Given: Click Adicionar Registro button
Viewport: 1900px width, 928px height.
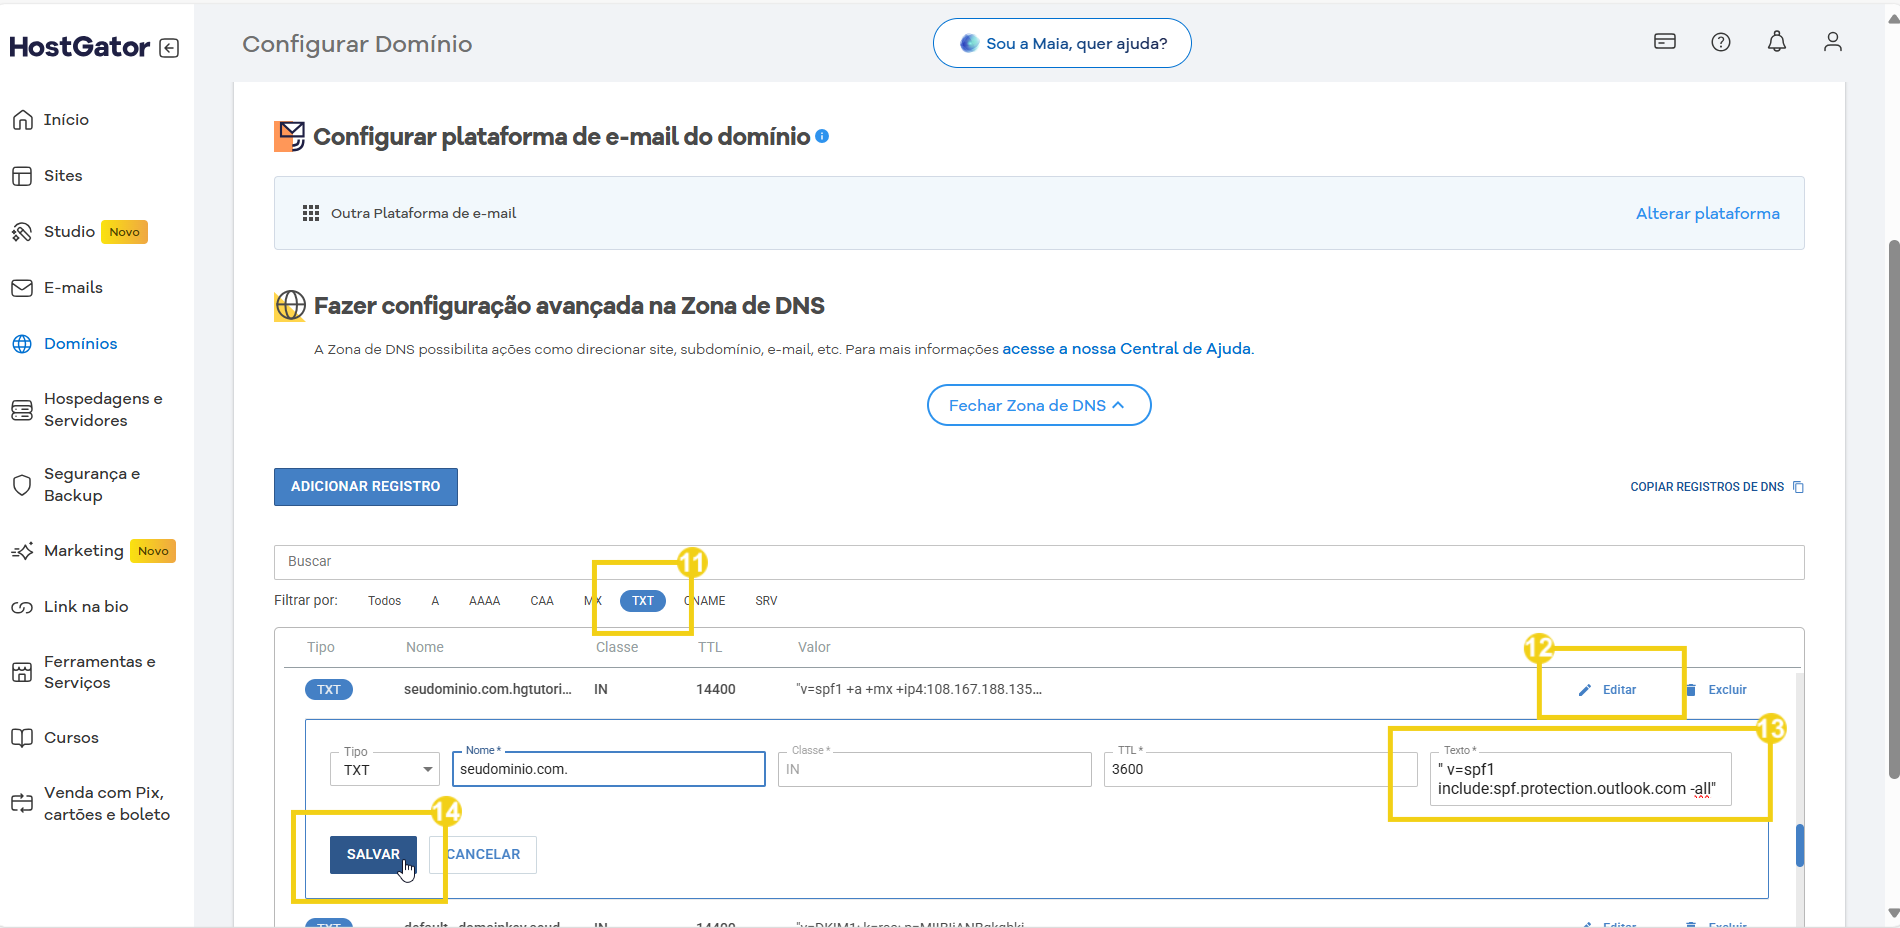Looking at the screenshot, I should click(366, 487).
